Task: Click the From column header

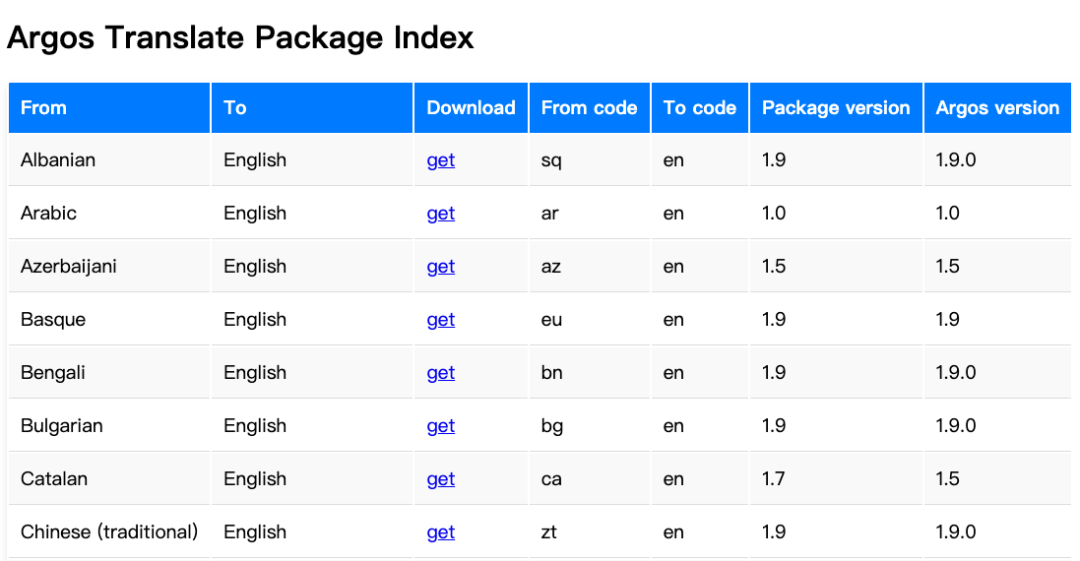Action: coord(44,108)
